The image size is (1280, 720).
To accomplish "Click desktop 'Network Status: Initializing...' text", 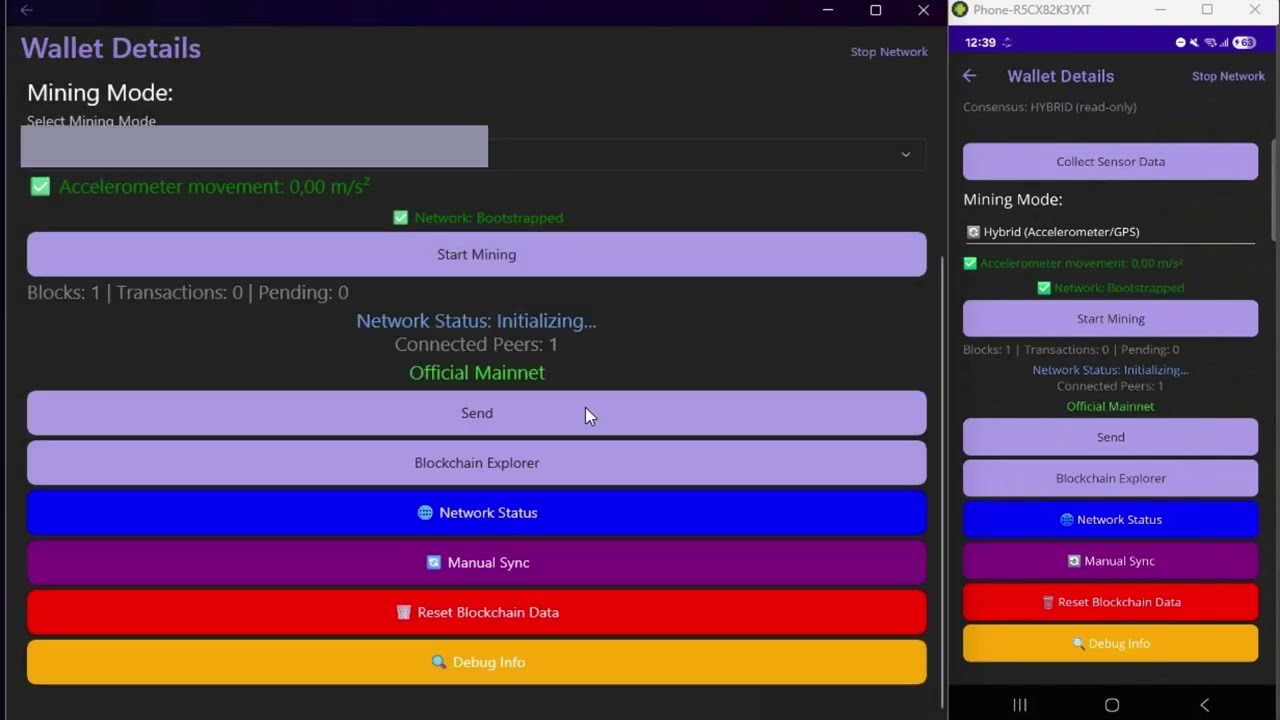I will pyautogui.click(x=476, y=321).
